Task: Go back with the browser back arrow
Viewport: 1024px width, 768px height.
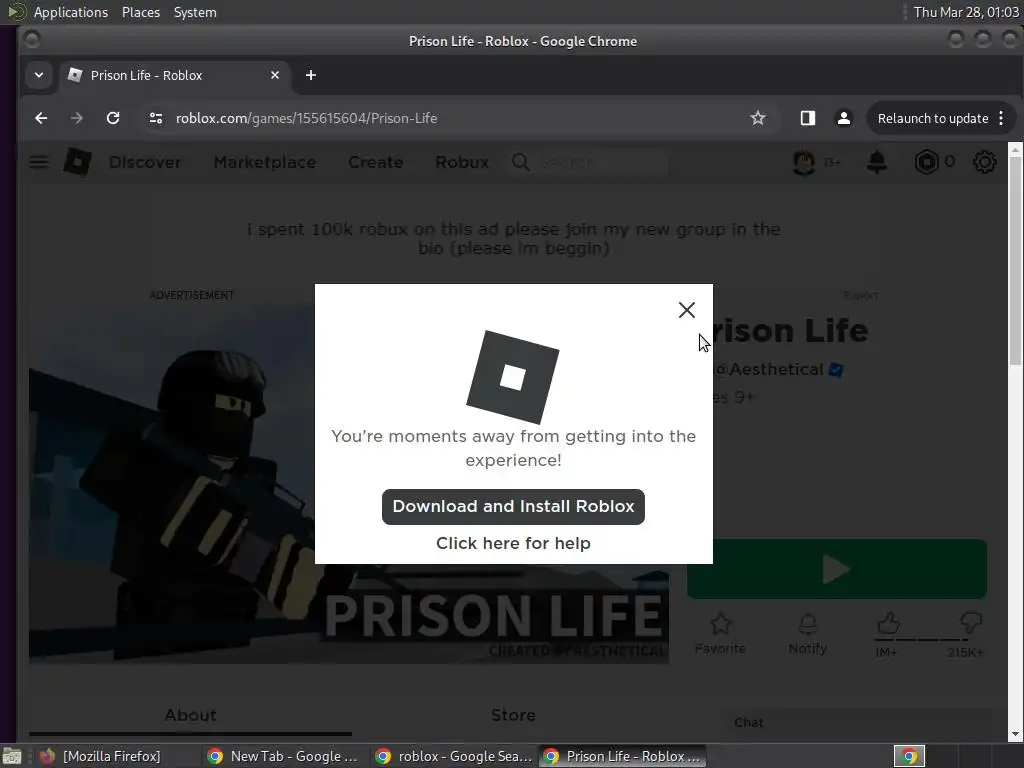Action: [x=40, y=118]
